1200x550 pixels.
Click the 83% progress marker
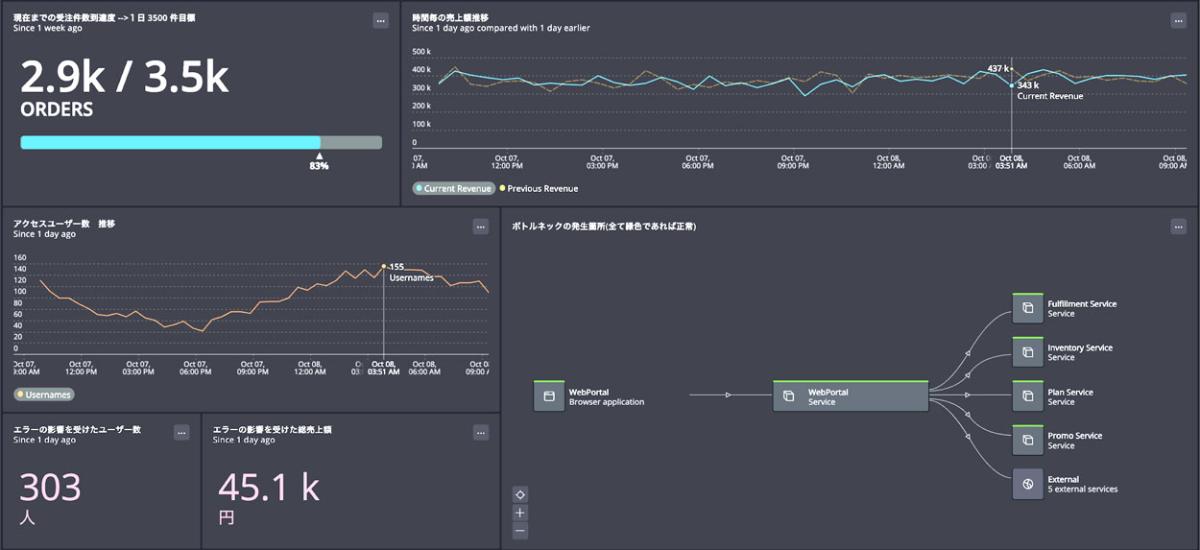pyautogui.click(x=319, y=161)
